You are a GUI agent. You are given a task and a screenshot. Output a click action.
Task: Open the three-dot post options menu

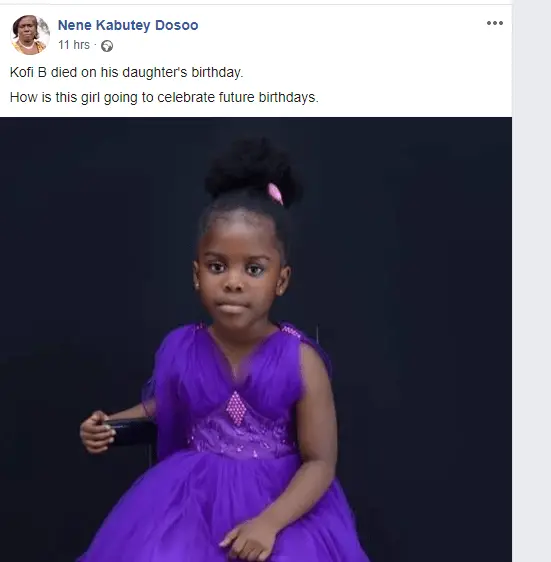click(x=495, y=23)
